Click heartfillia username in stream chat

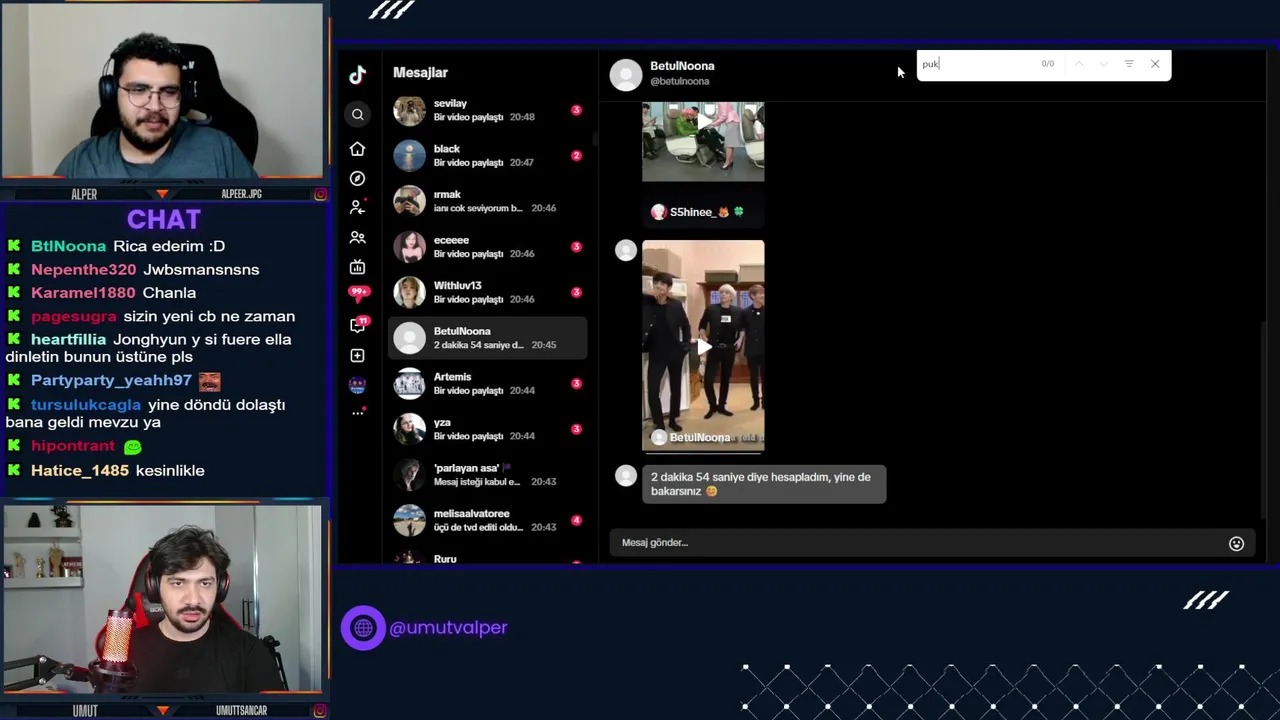[68, 340]
